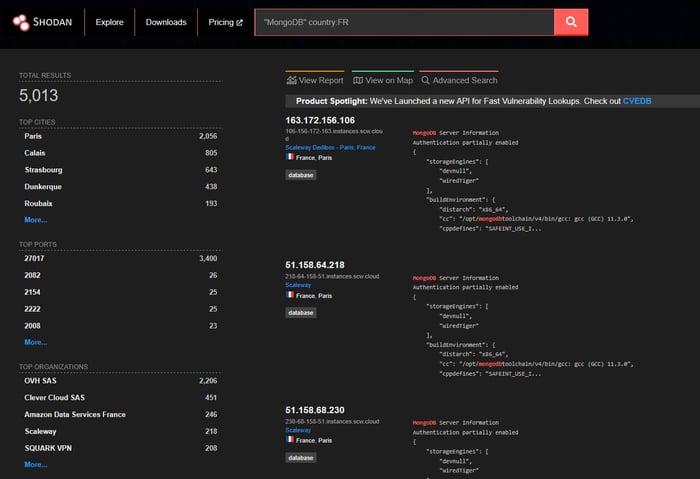
Task: Filter by city Strasbourg
Action: click(43, 170)
